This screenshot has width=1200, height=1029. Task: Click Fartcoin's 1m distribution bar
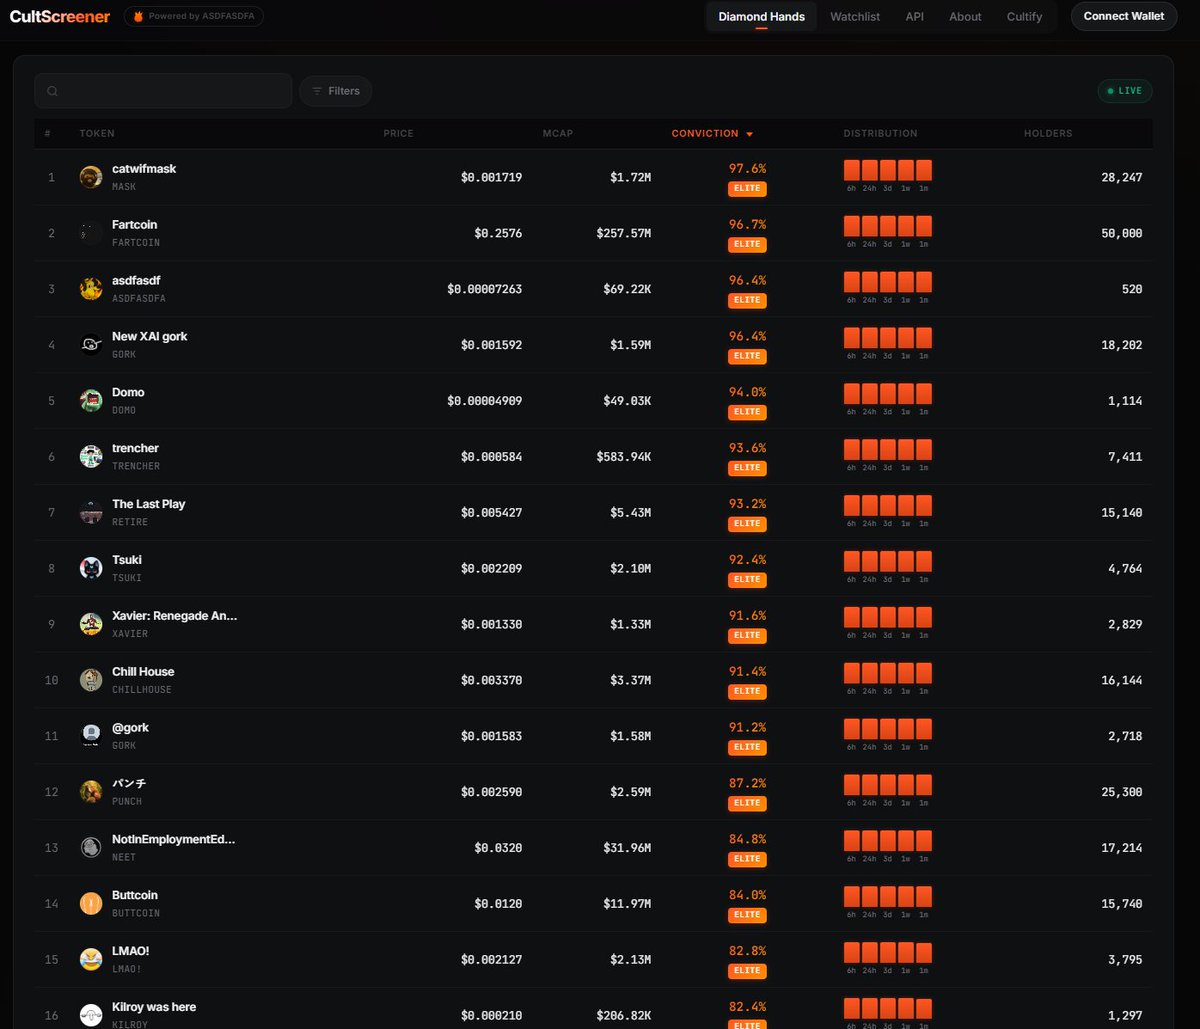[924, 225]
